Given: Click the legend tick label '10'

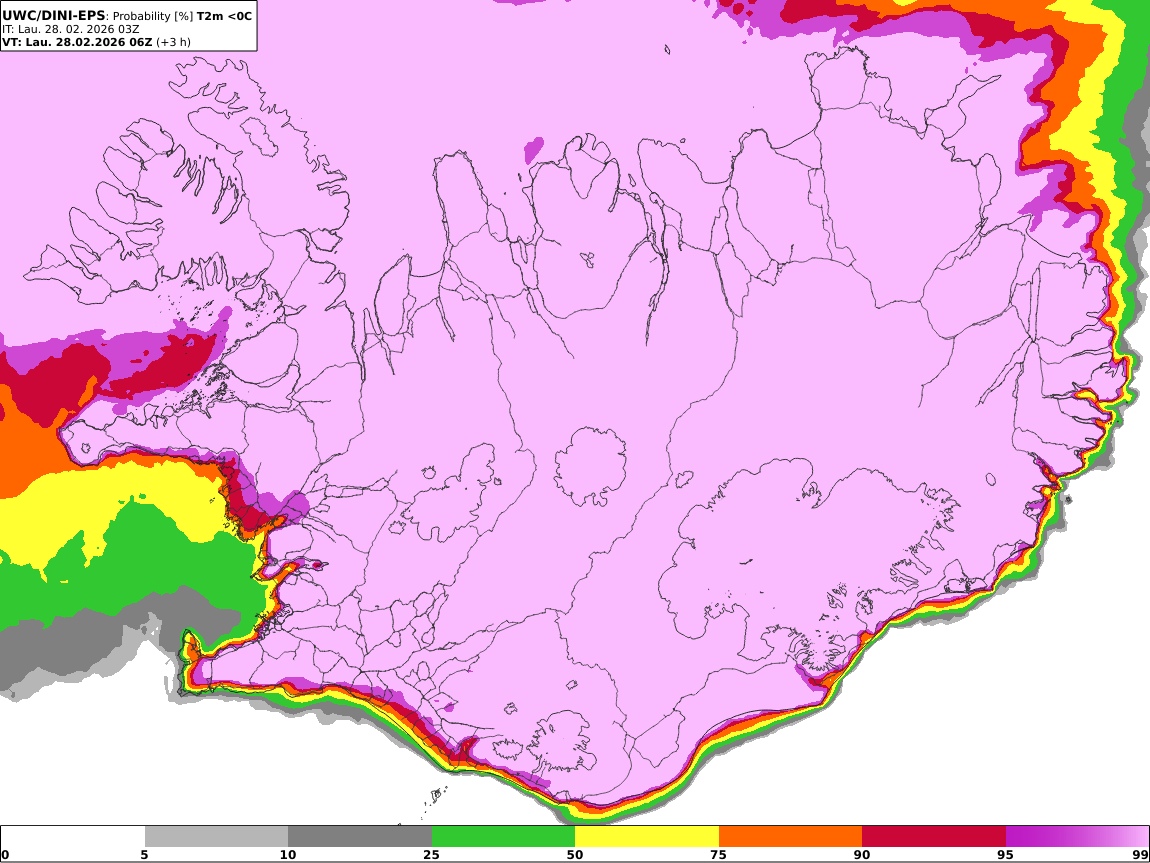Looking at the screenshot, I should [288, 855].
